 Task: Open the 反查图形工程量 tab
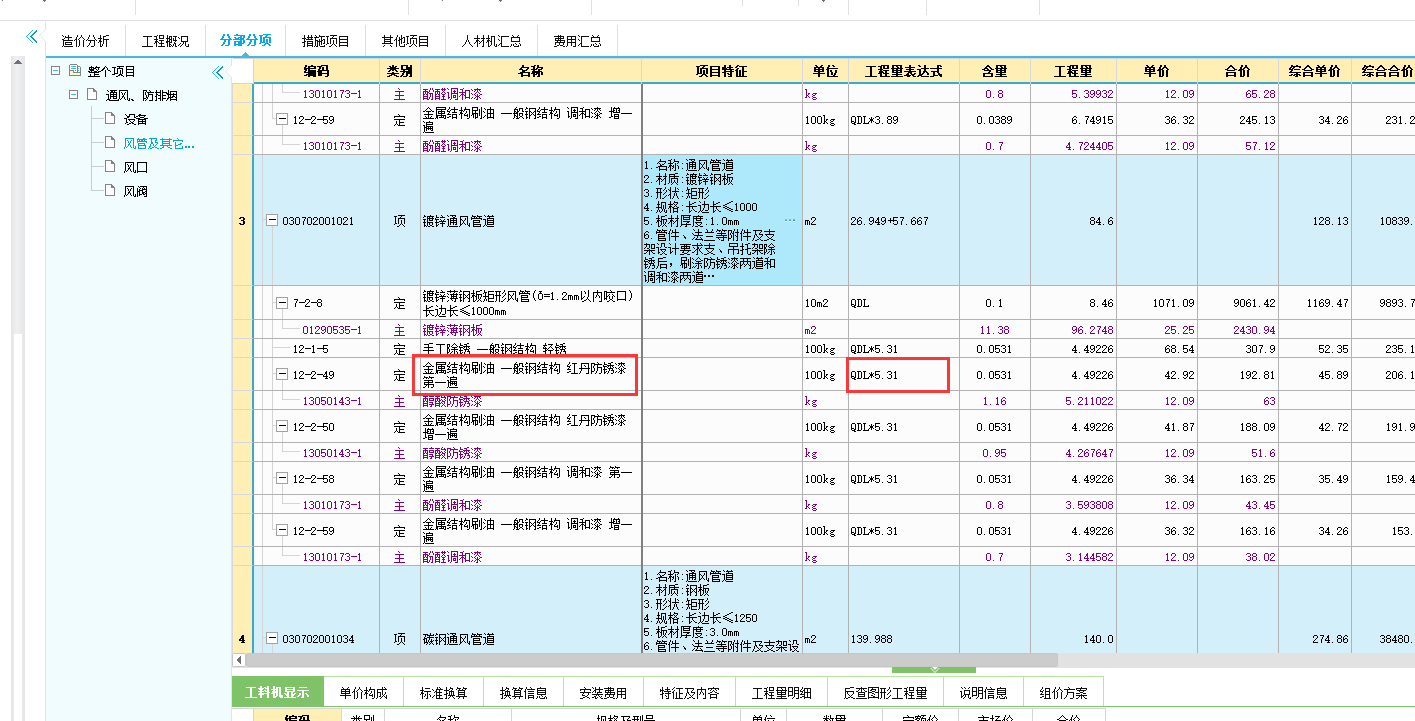click(x=885, y=692)
